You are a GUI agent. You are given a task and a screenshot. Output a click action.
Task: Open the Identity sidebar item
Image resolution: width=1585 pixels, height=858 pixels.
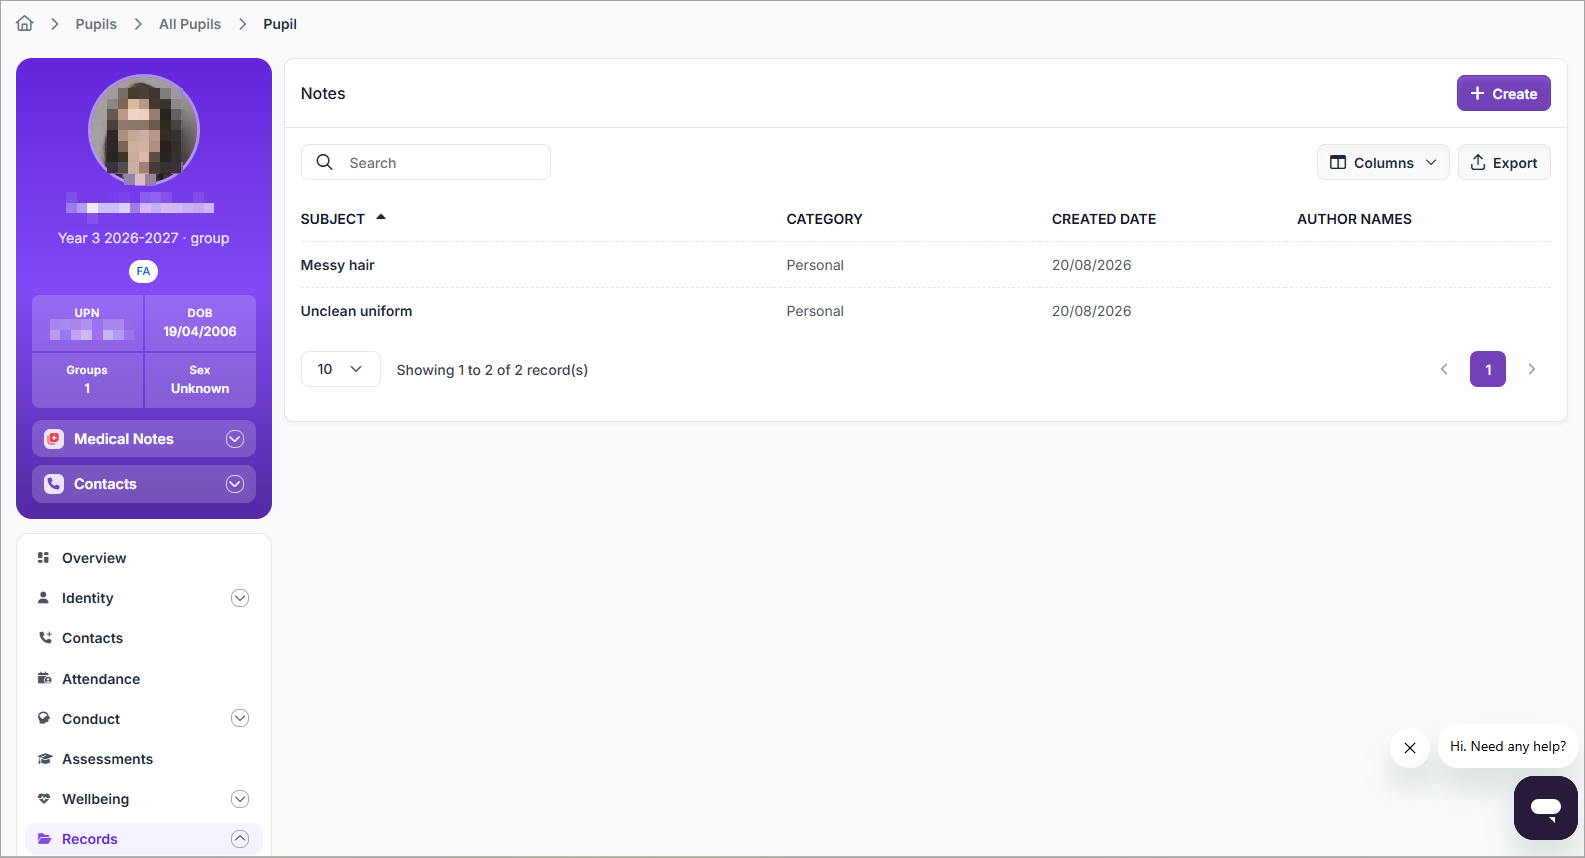click(88, 598)
